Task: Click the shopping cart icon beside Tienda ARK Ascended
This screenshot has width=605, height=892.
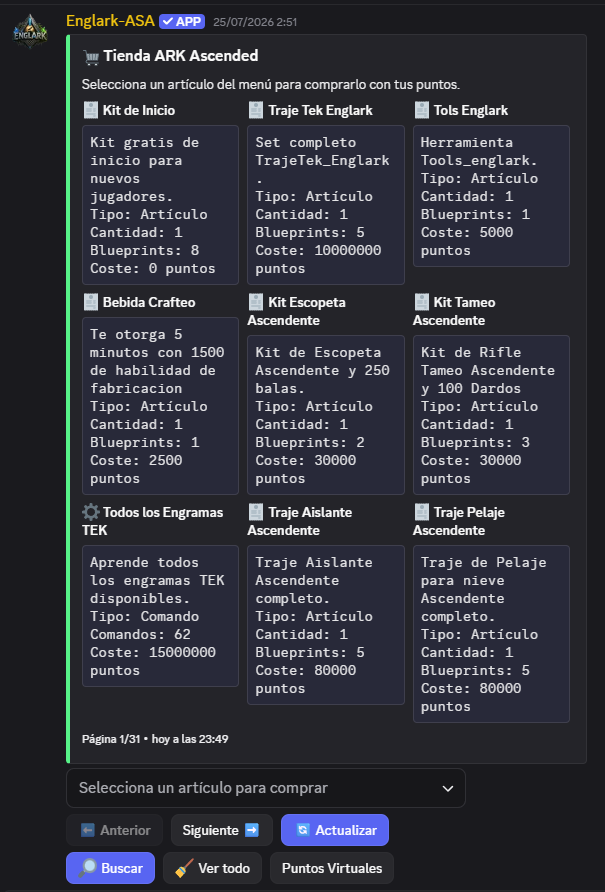Action: point(91,56)
